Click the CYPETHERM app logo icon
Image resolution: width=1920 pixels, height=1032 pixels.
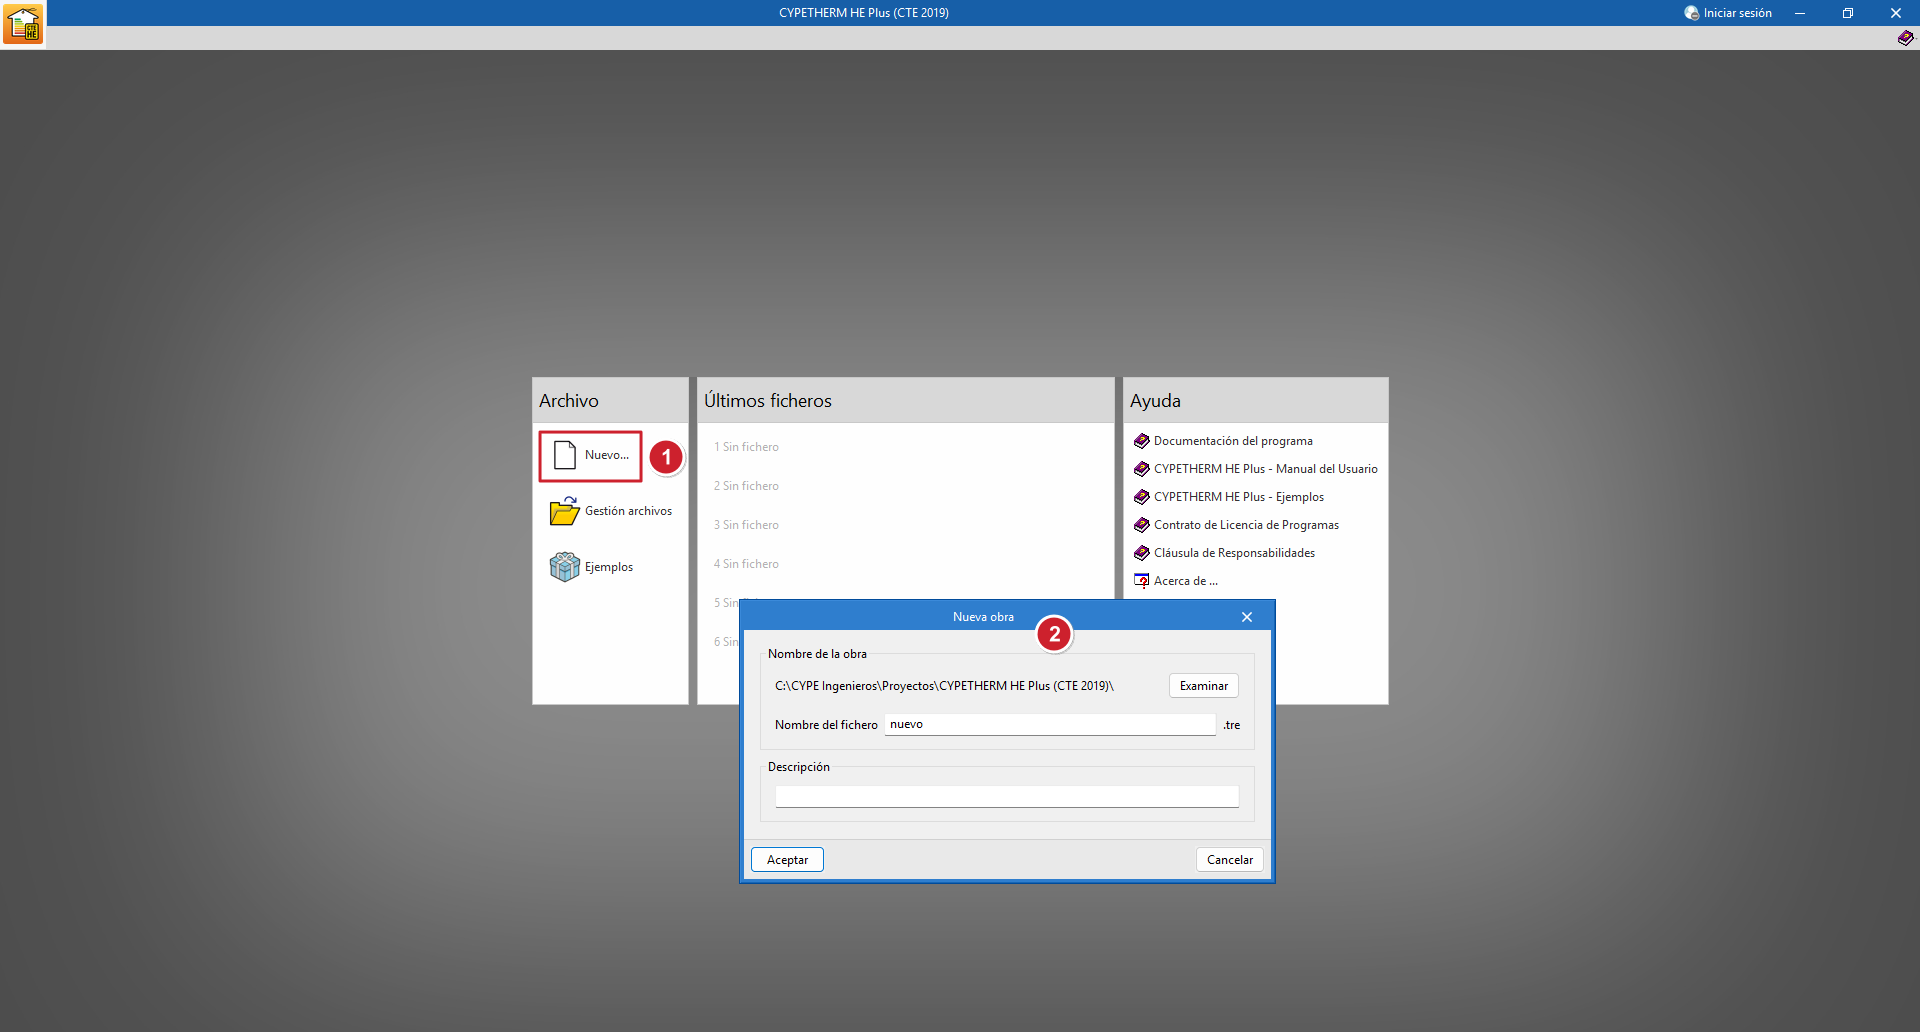pos(23,23)
